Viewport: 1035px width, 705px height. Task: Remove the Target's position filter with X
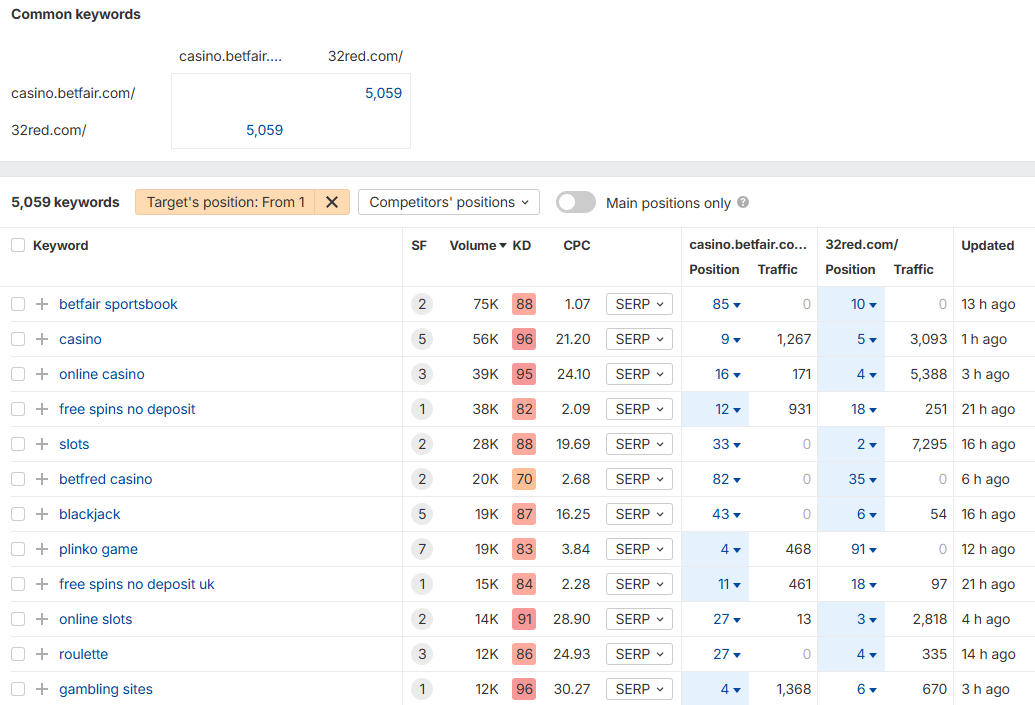pos(332,202)
